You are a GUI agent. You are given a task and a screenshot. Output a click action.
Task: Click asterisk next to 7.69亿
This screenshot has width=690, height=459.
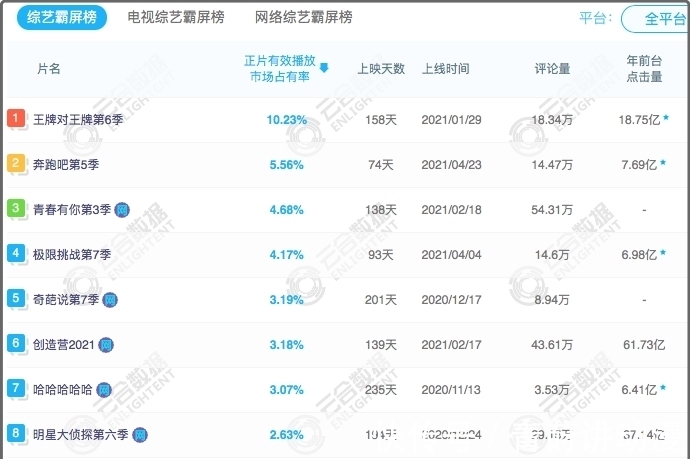pyautogui.click(x=663, y=163)
